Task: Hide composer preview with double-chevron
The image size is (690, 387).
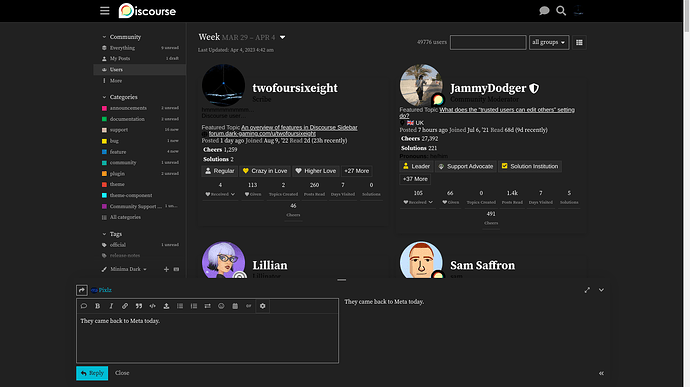Action: [x=601, y=373]
